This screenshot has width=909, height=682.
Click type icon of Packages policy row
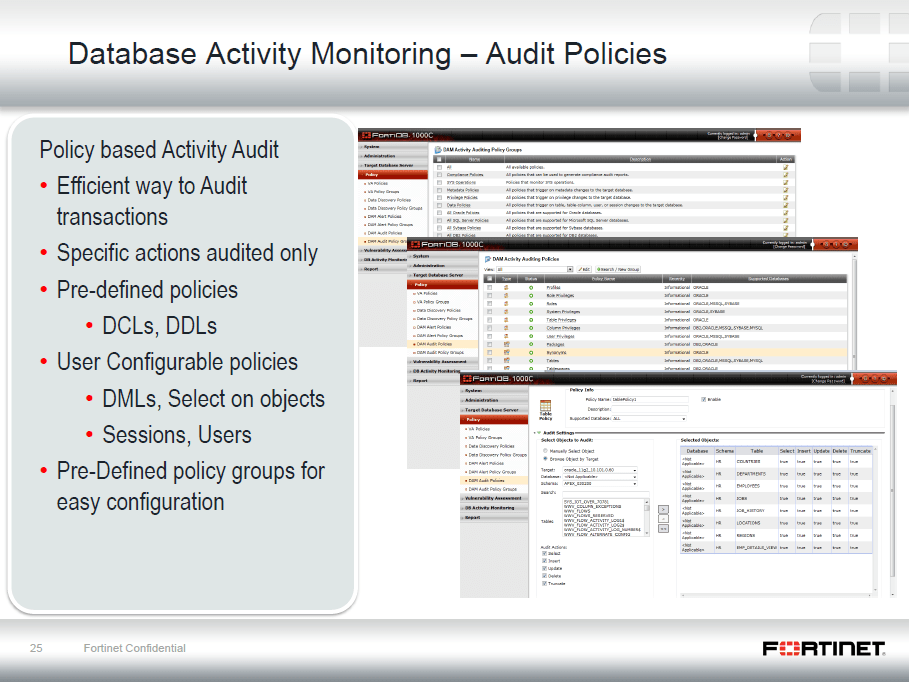(506, 344)
